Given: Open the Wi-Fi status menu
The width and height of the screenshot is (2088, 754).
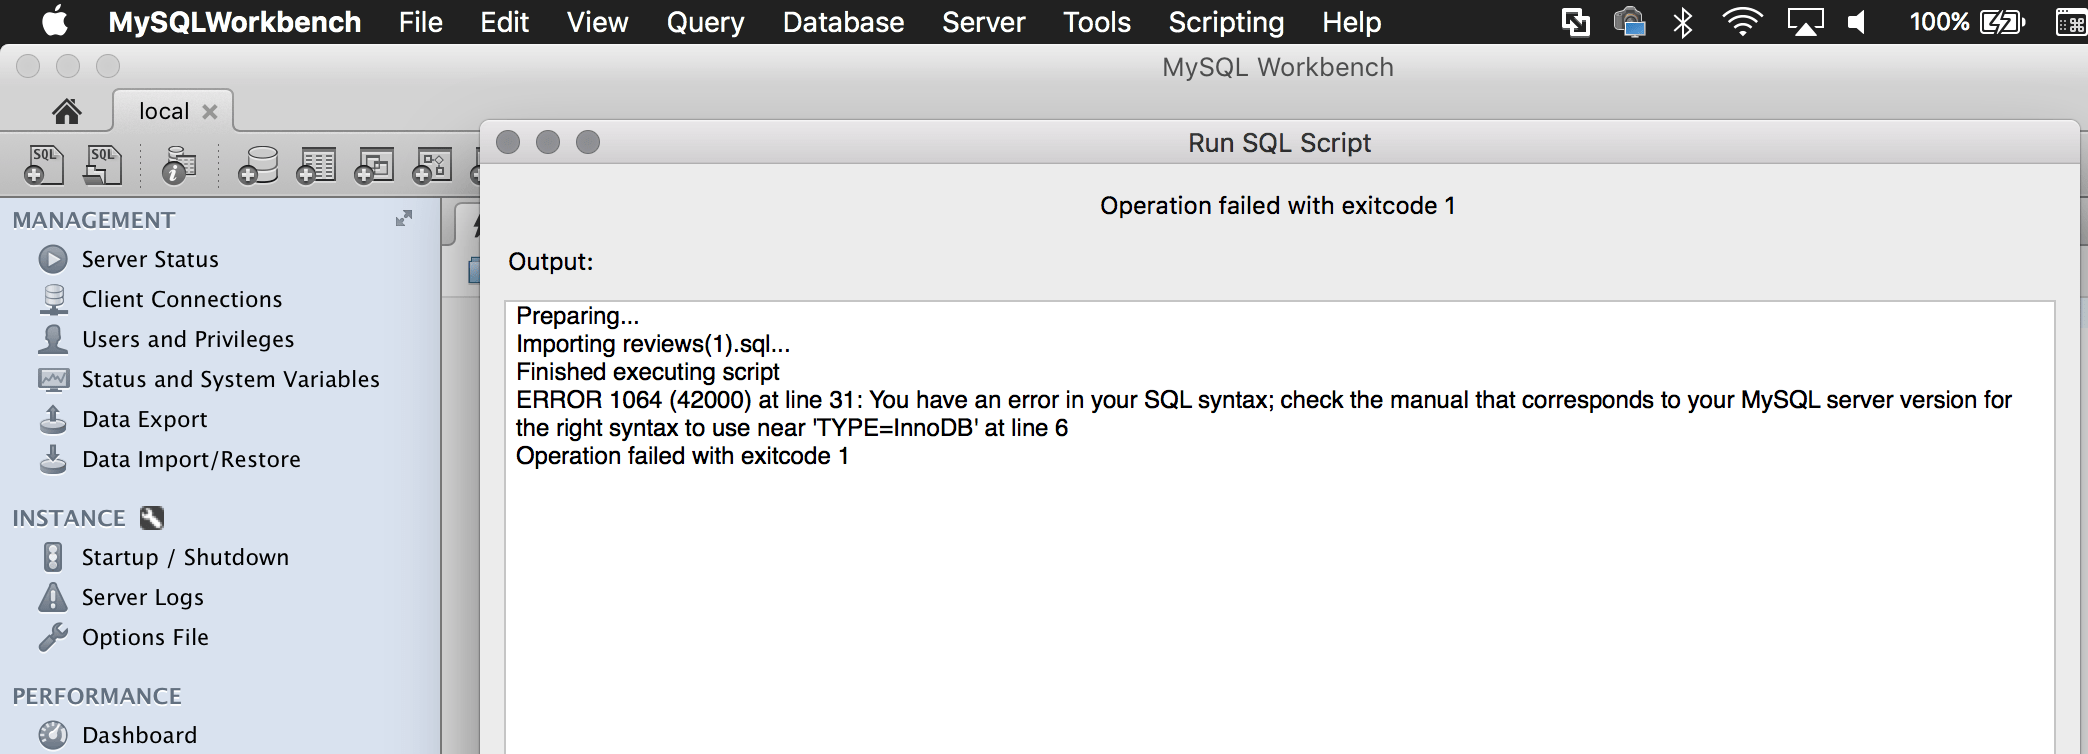Looking at the screenshot, I should (x=1742, y=22).
